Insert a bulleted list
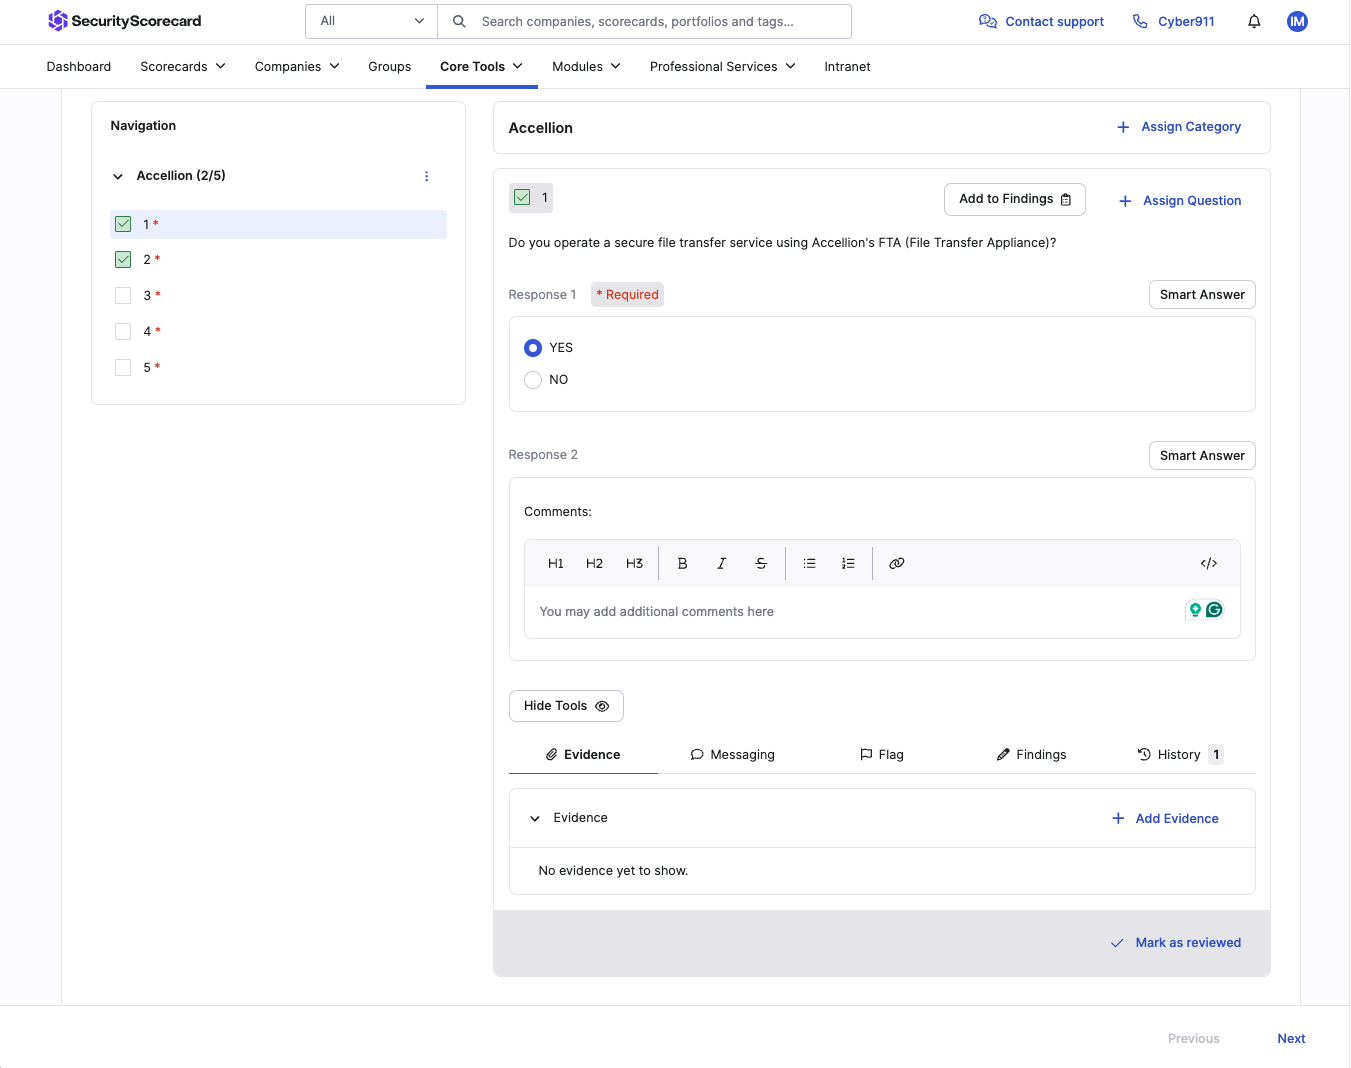Viewport: 1351px width, 1068px height. pyautogui.click(x=809, y=563)
